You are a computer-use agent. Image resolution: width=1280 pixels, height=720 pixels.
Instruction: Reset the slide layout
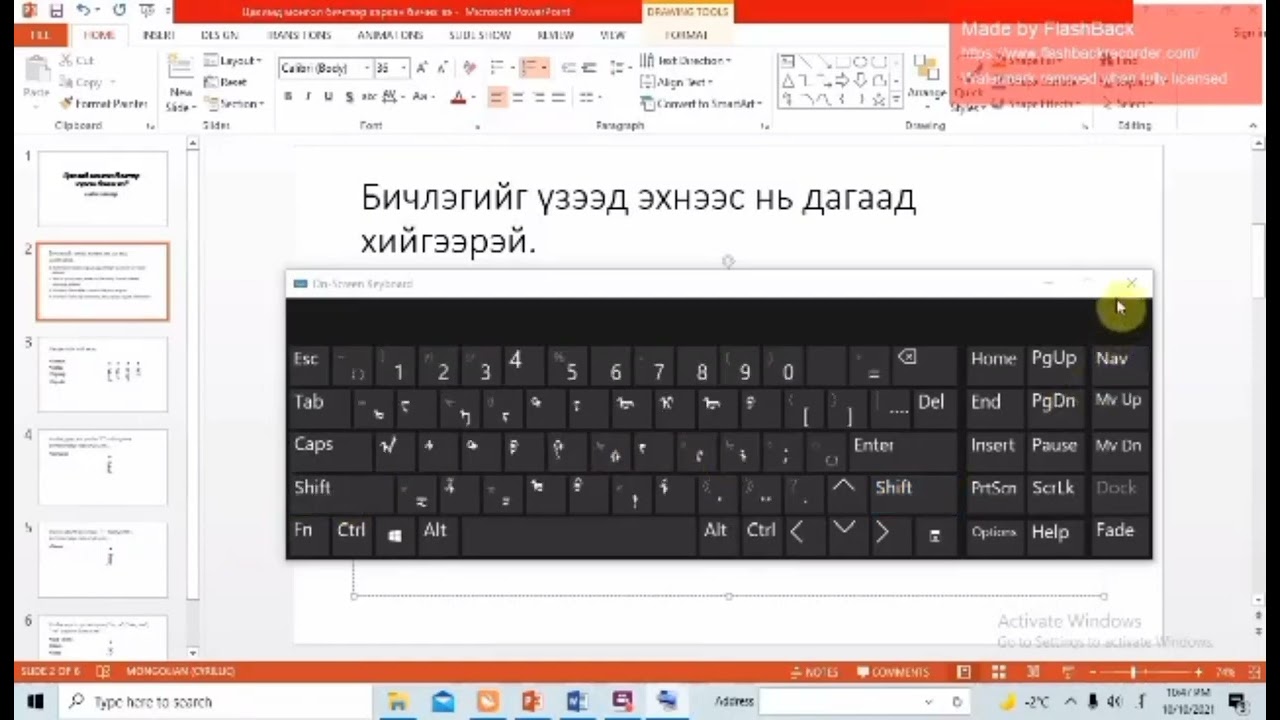[x=226, y=82]
